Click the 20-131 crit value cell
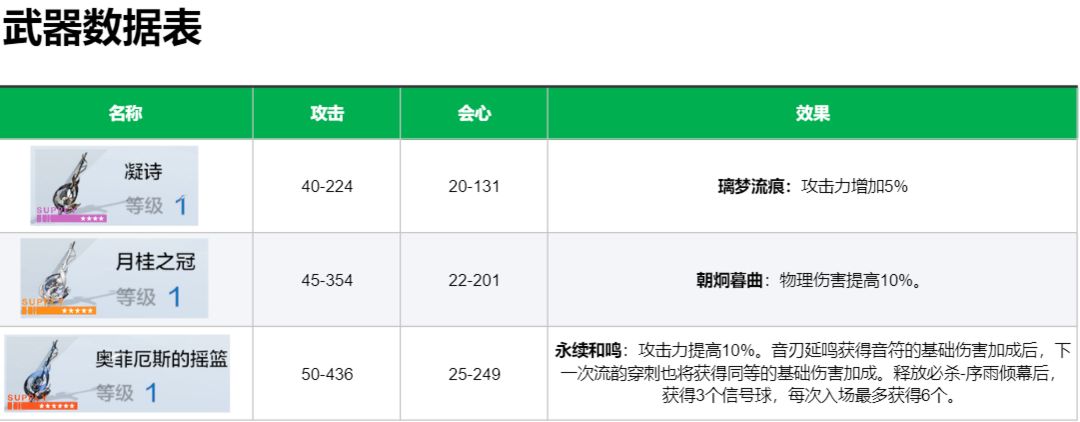This screenshot has height=422, width=1080. pyautogui.click(x=474, y=186)
